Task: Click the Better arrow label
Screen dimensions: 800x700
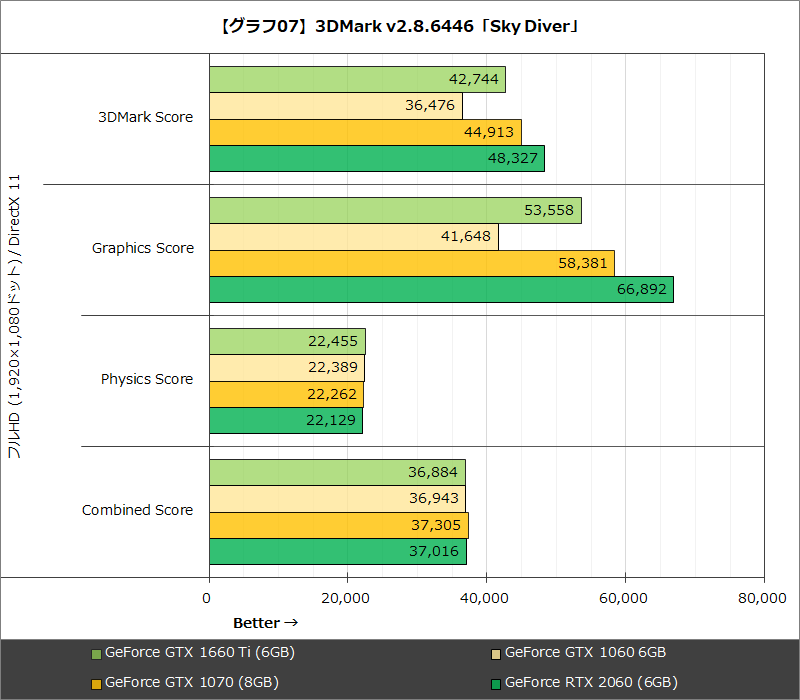Action: click(x=265, y=623)
